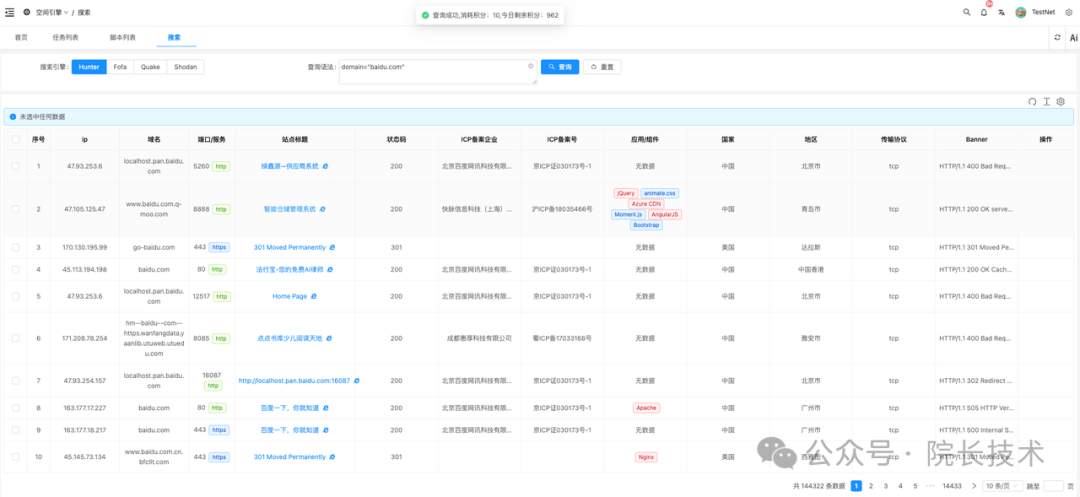Check the row for 47.93.254.157
Screen dimensions: 1080x497
click(16, 381)
